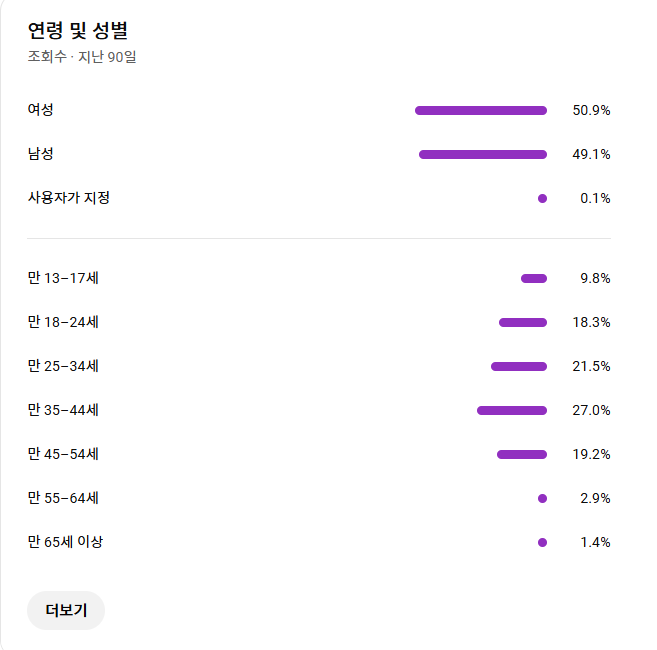Click the 만 65세 이상 purple dot

click(x=542, y=542)
